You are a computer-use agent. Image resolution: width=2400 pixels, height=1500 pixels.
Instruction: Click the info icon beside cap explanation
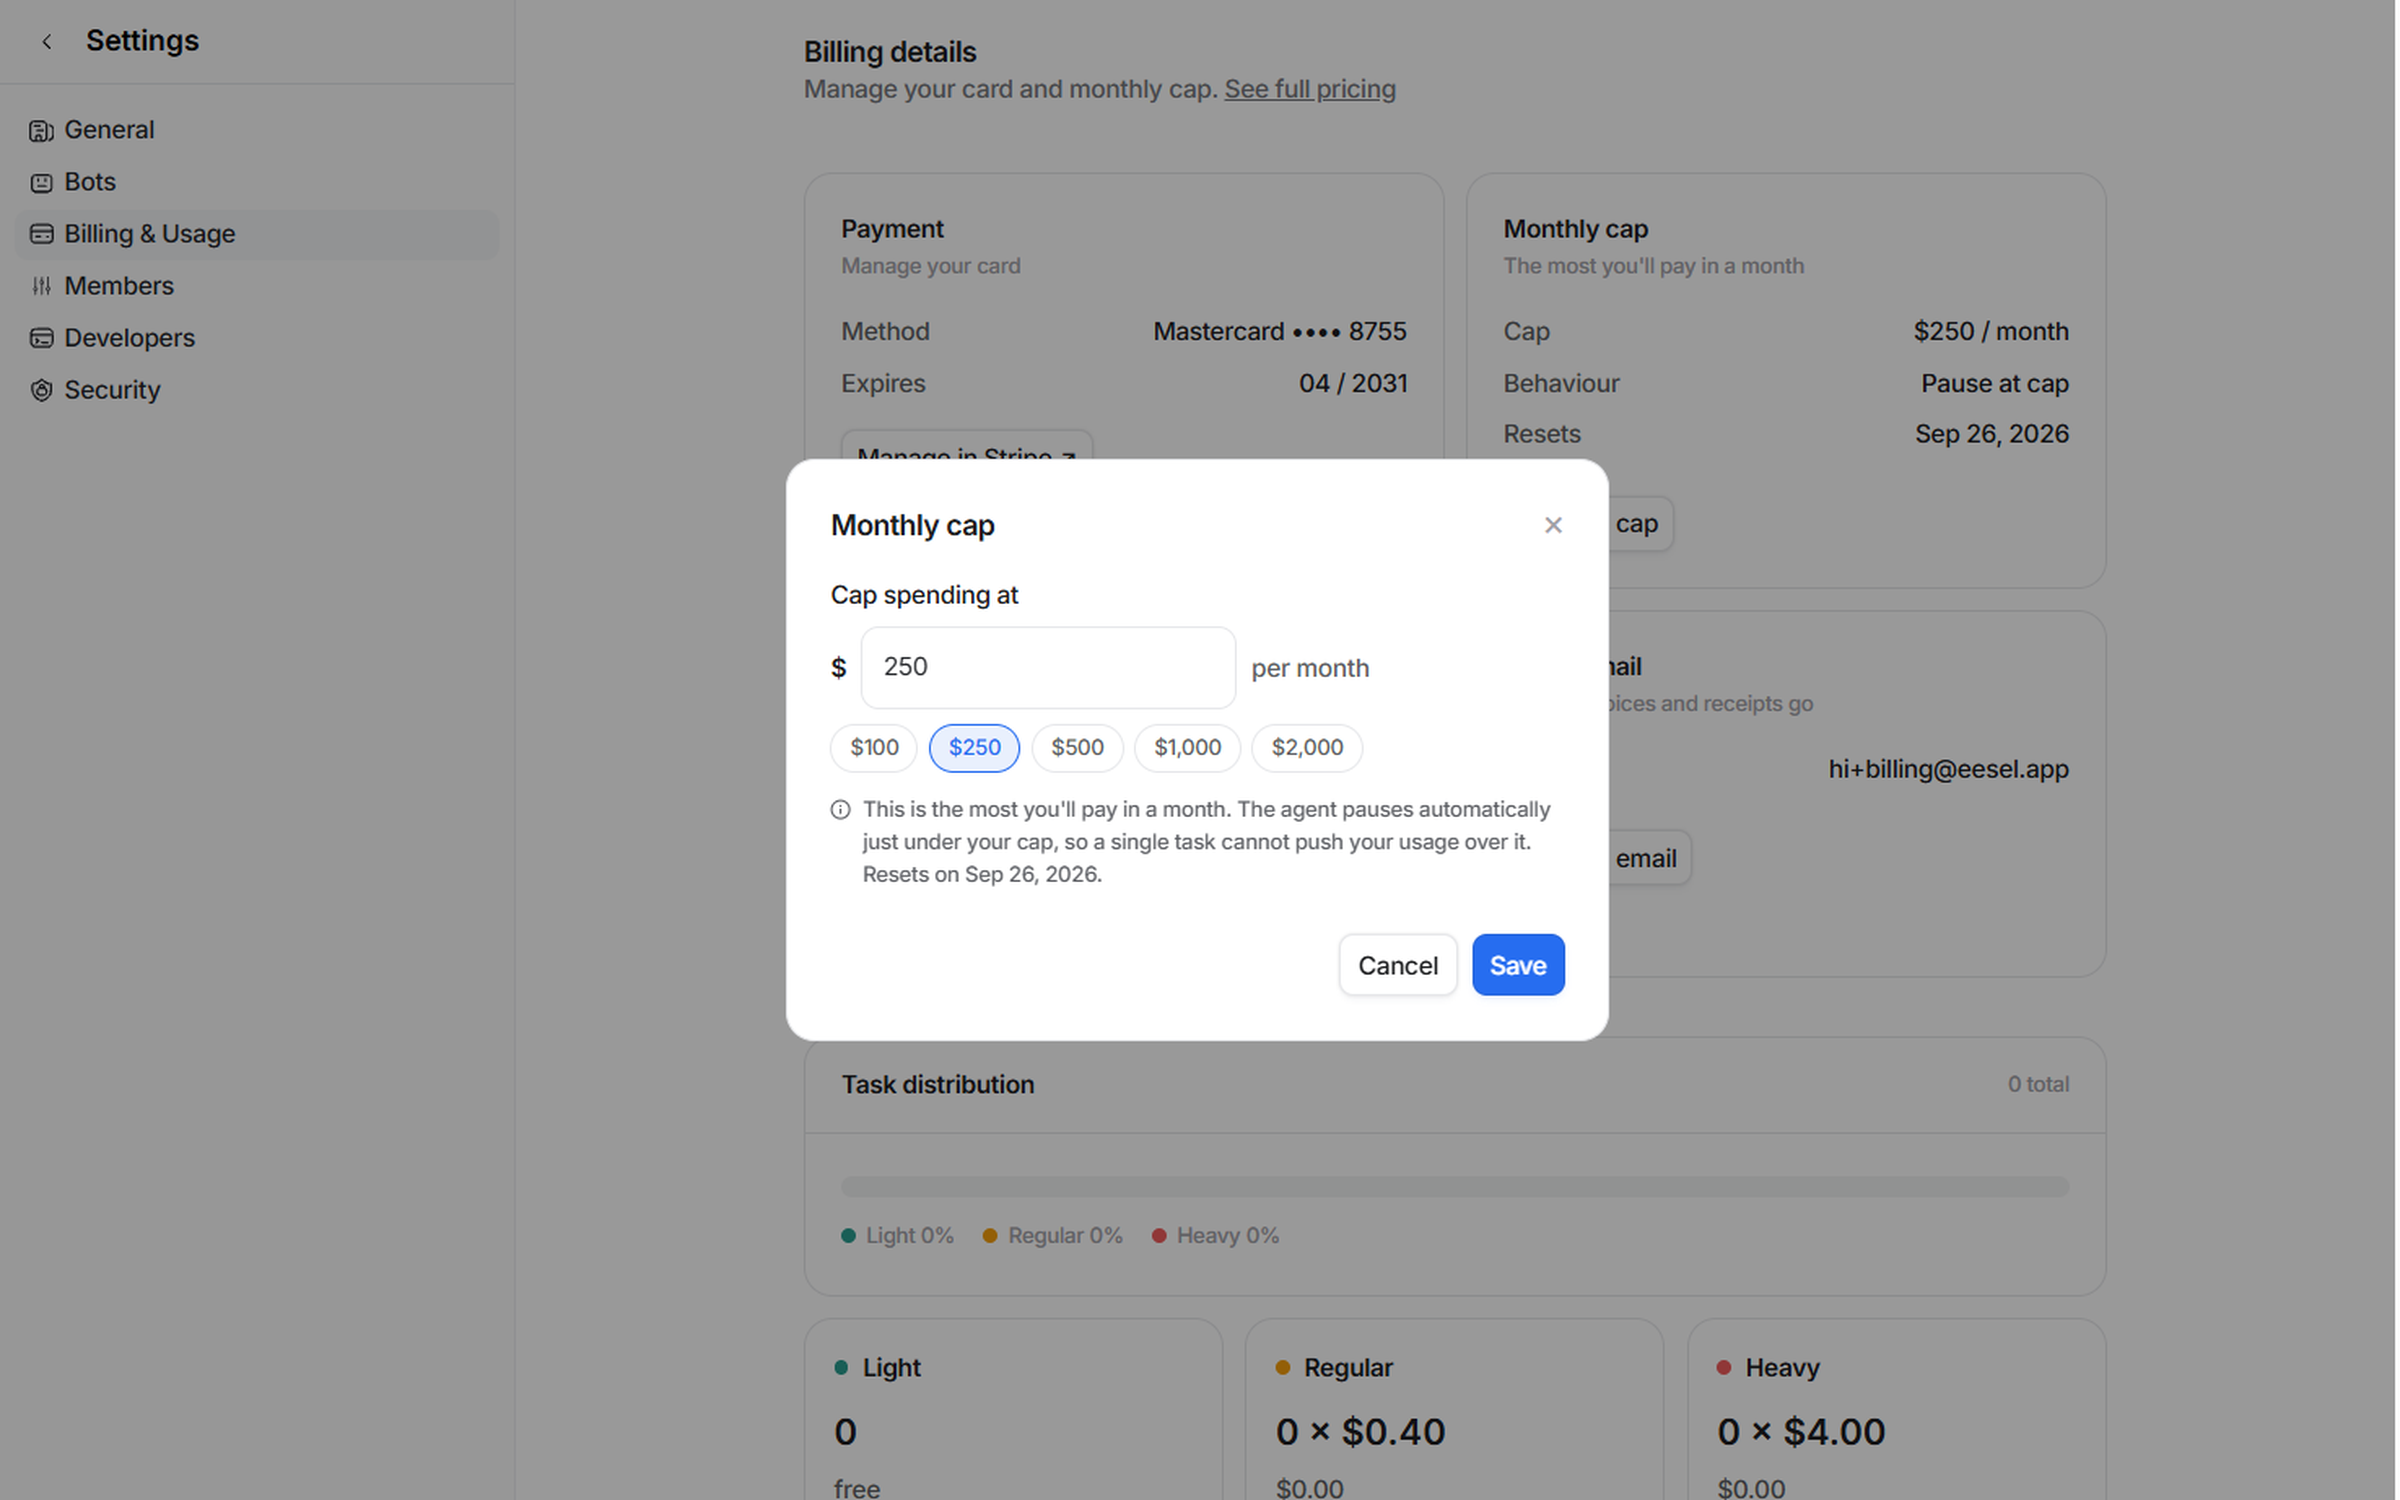pos(840,809)
